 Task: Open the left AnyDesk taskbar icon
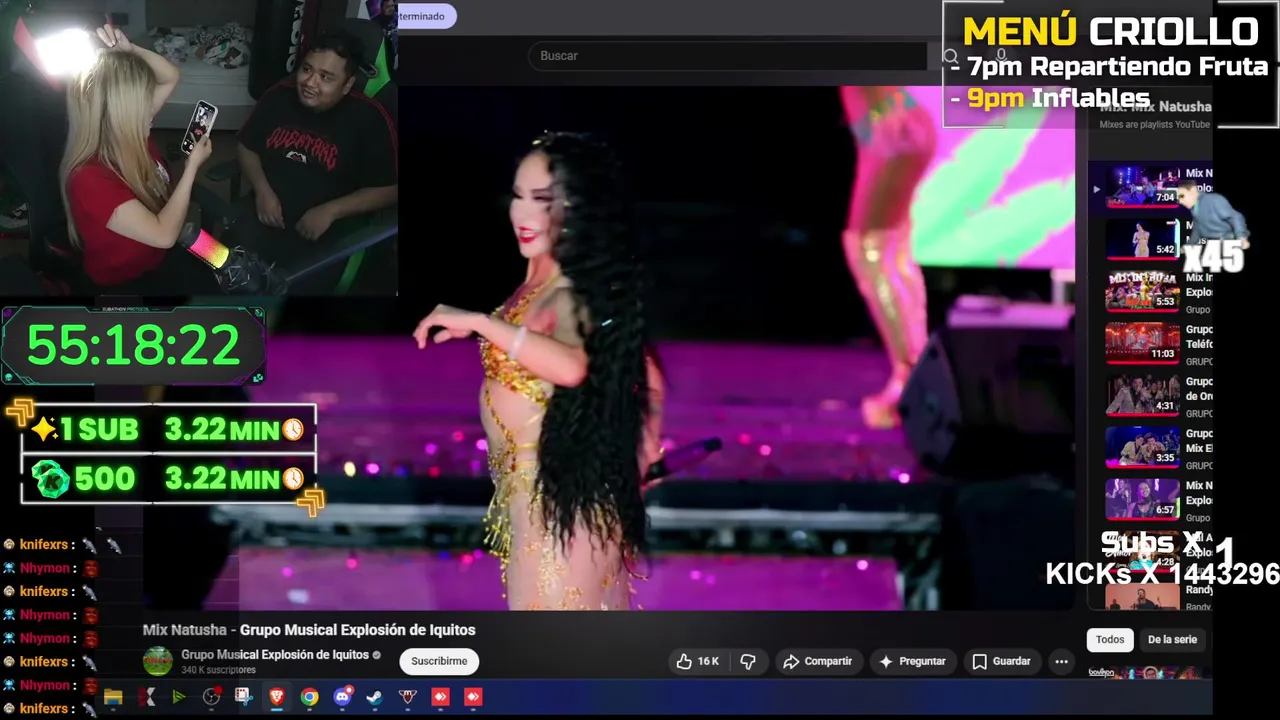(440, 697)
